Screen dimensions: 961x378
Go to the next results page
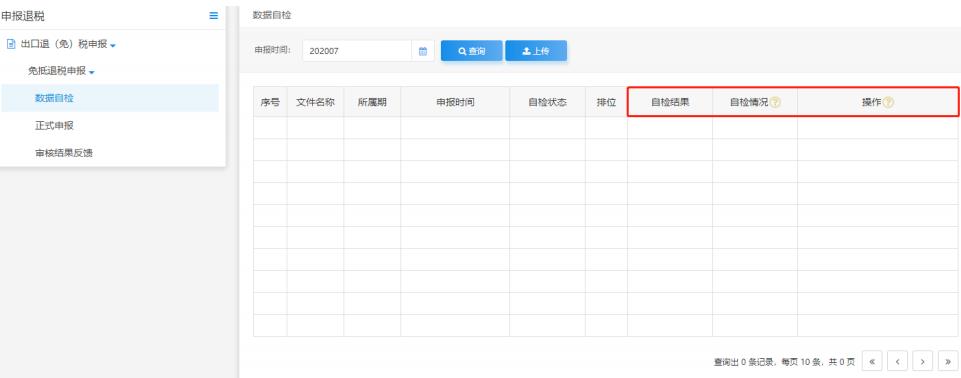coord(922,361)
